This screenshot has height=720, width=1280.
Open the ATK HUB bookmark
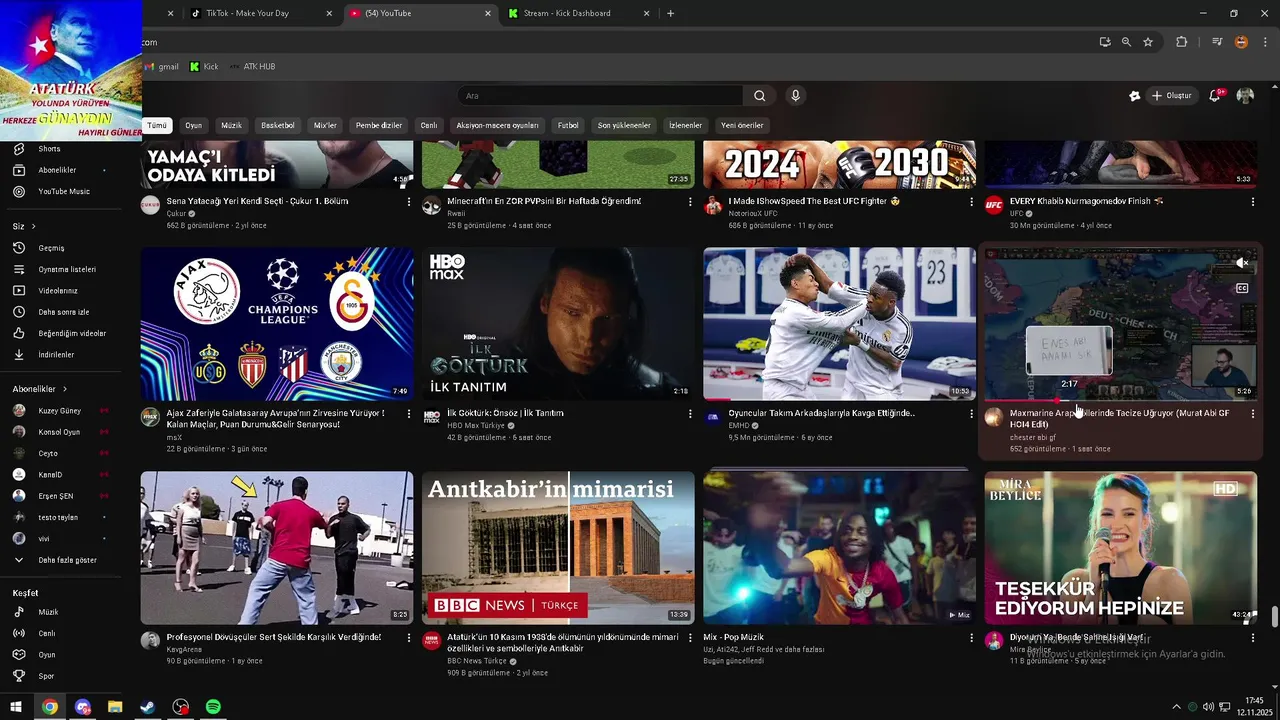(x=252, y=67)
